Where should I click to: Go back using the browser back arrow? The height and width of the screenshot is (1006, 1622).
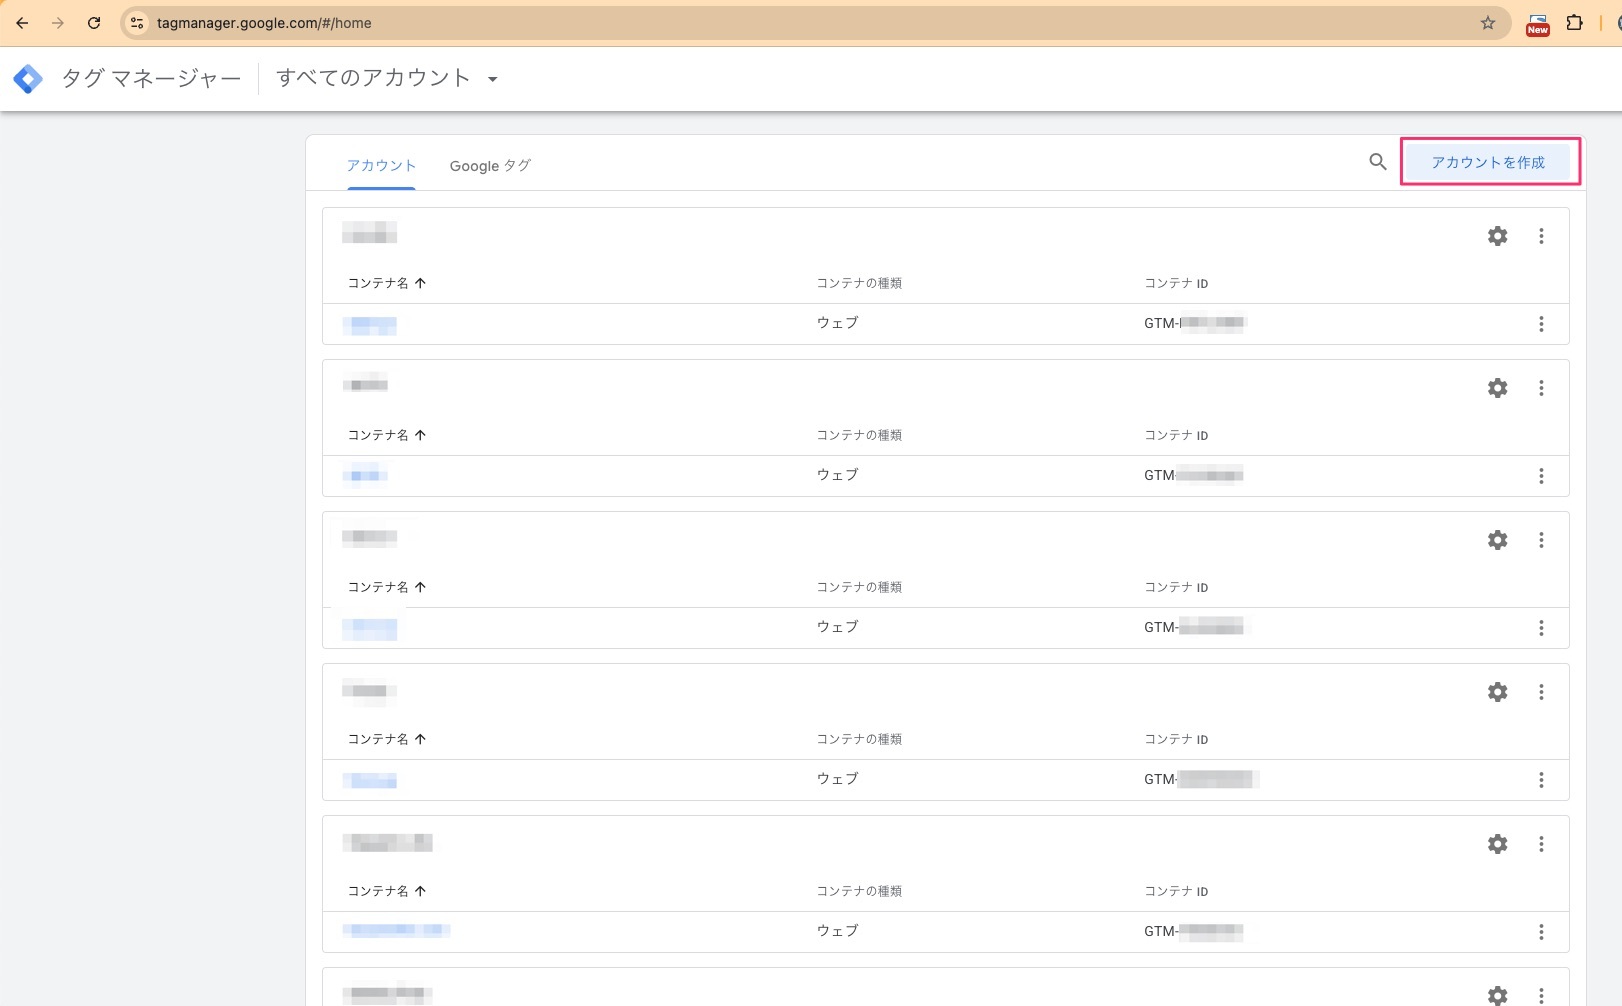click(22, 22)
